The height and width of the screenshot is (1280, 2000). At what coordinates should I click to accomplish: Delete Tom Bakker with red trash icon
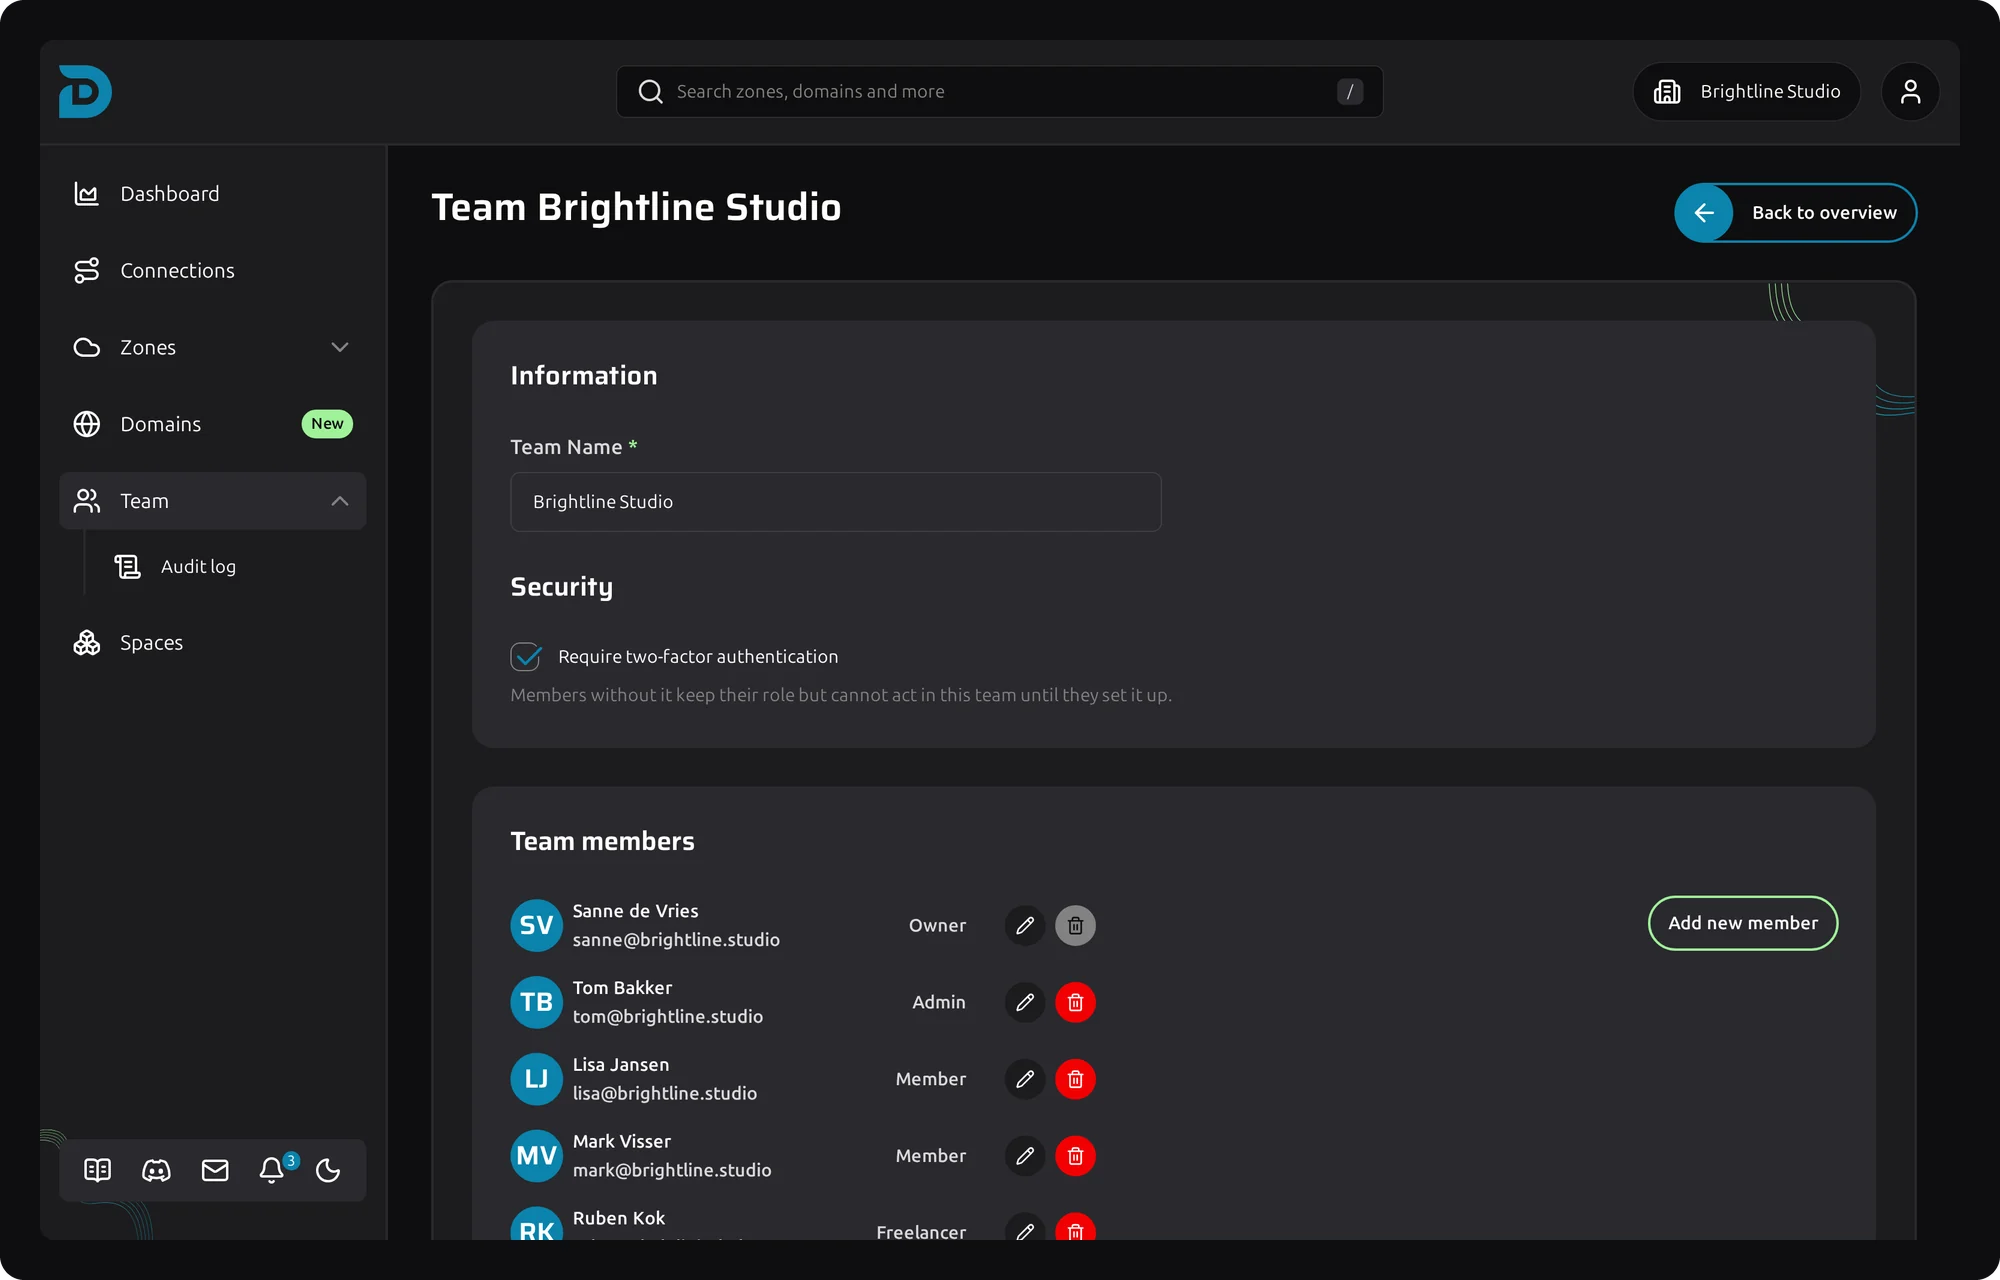(x=1075, y=1002)
